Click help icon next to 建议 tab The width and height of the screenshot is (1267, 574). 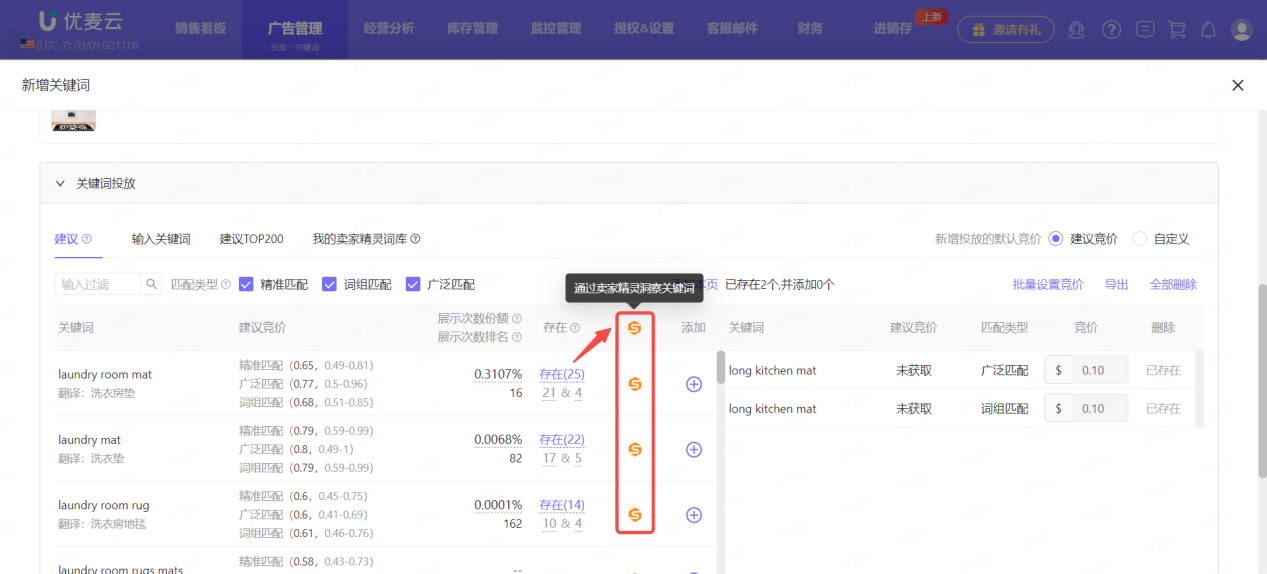87,239
